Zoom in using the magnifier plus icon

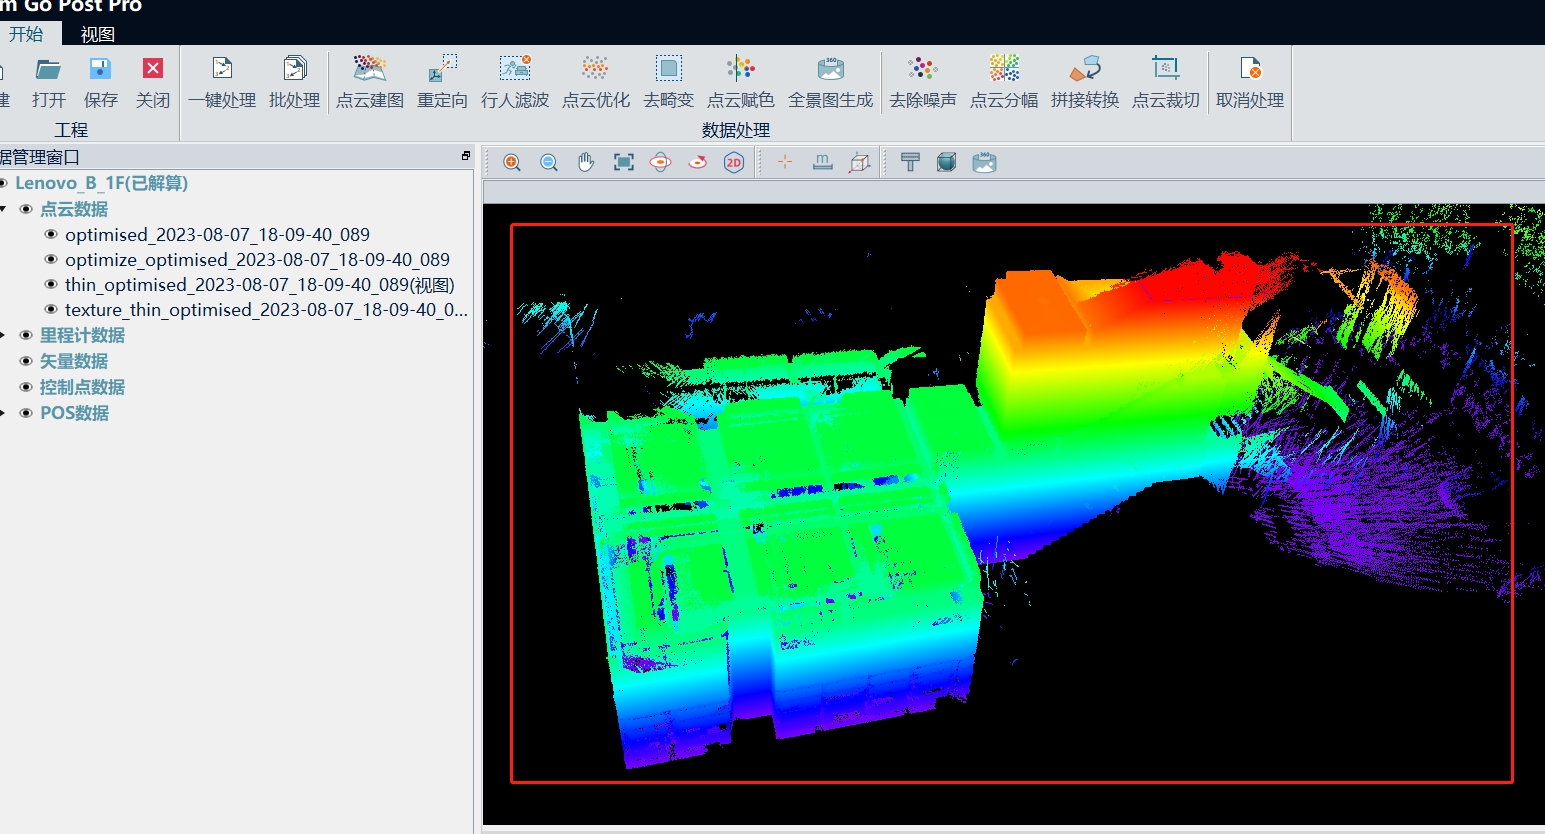point(512,163)
